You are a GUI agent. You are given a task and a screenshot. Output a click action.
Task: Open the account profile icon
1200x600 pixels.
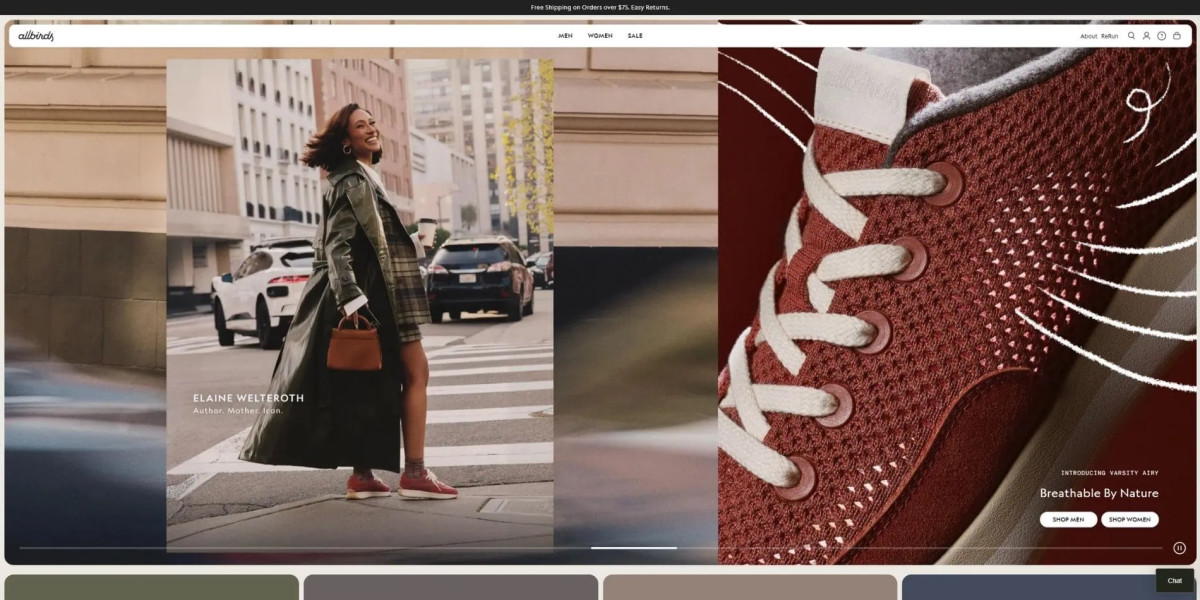(1146, 36)
